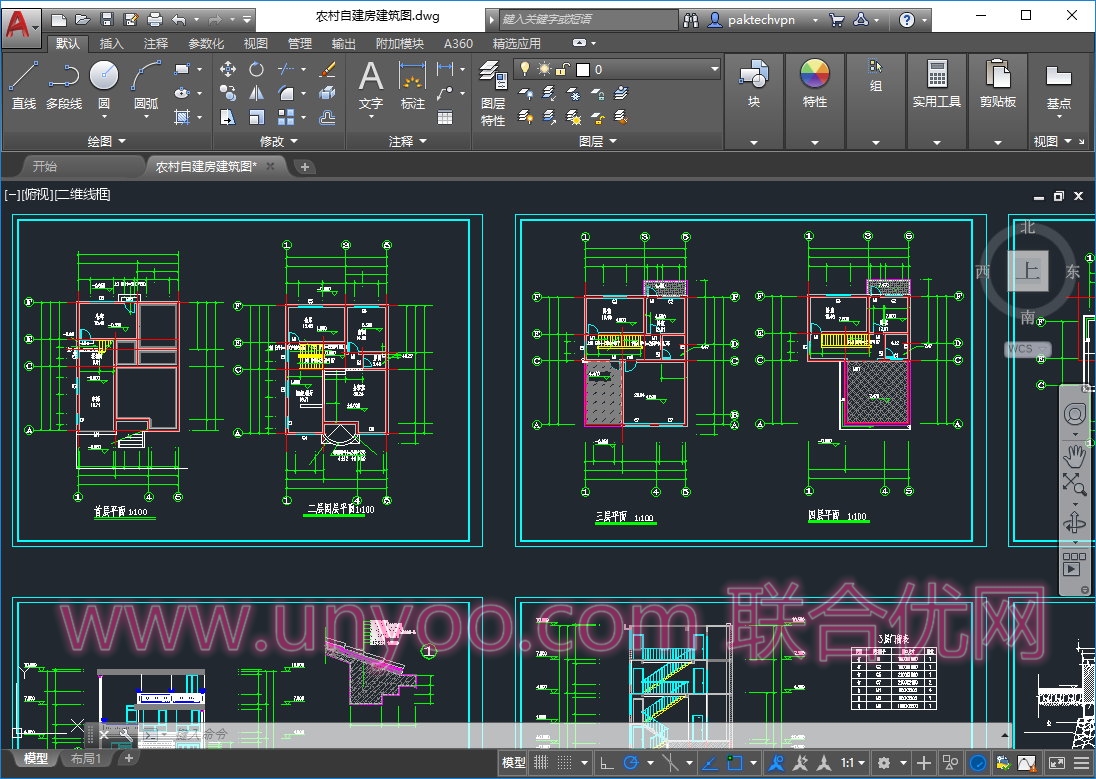This screenshot has height=779, width=1096.
Task: Select the 圆 (Circle) tool
Action: point(104,84)
